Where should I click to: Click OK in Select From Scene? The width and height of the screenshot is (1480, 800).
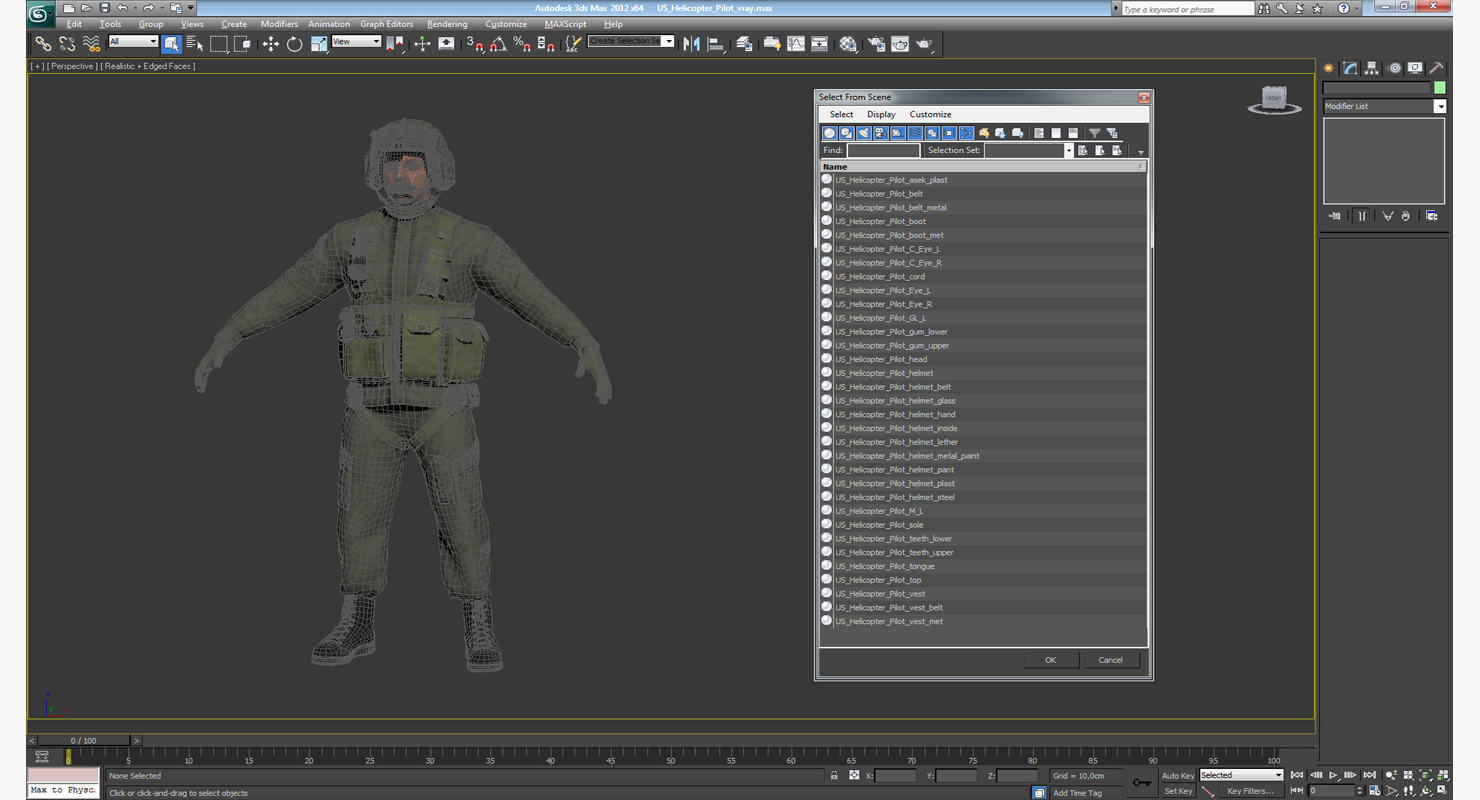pos(1050,660)
